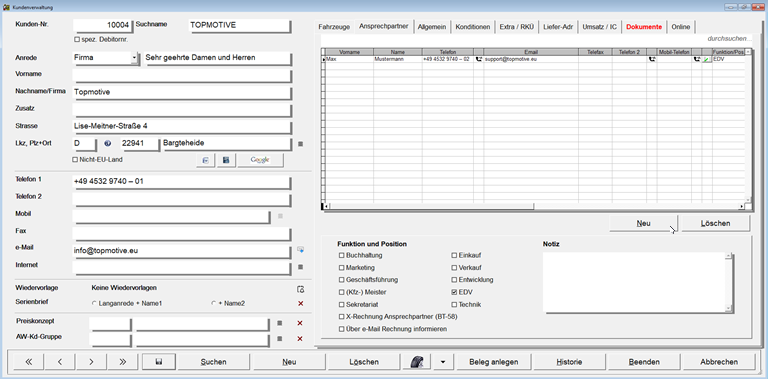This screenshot has height=379, width=768.
Task: Click the green pencil edit icon in Max row
Action: 706,59
